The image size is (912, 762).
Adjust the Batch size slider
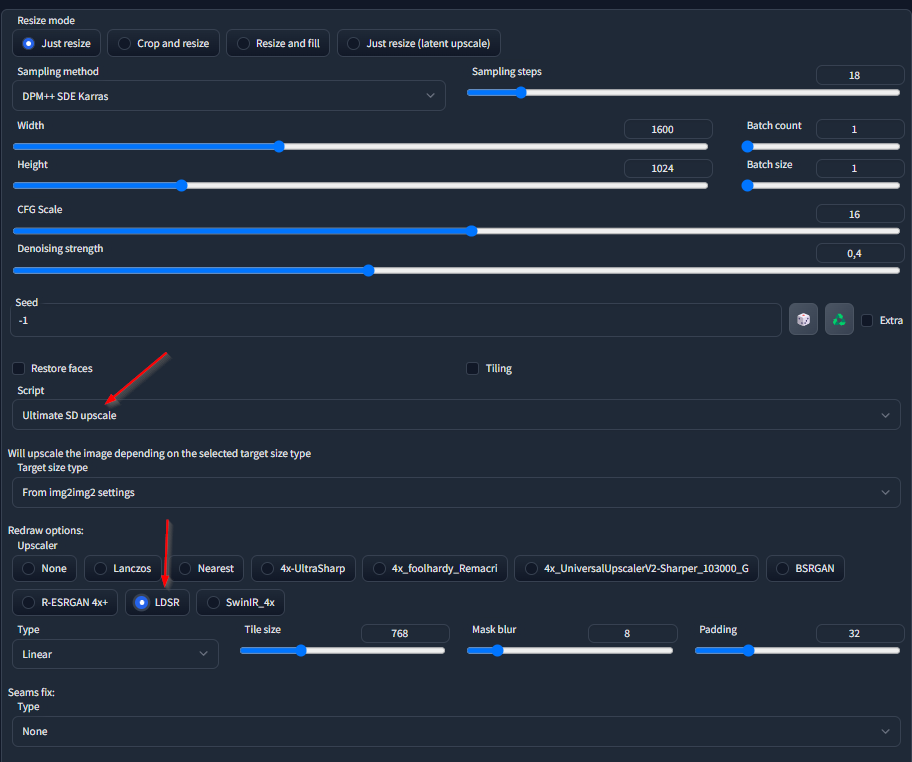click(821, 186)
